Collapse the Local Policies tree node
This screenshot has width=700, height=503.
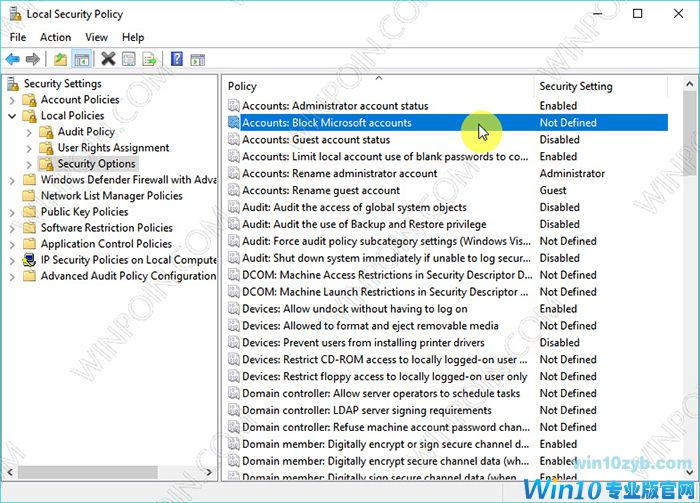point(12,116)
